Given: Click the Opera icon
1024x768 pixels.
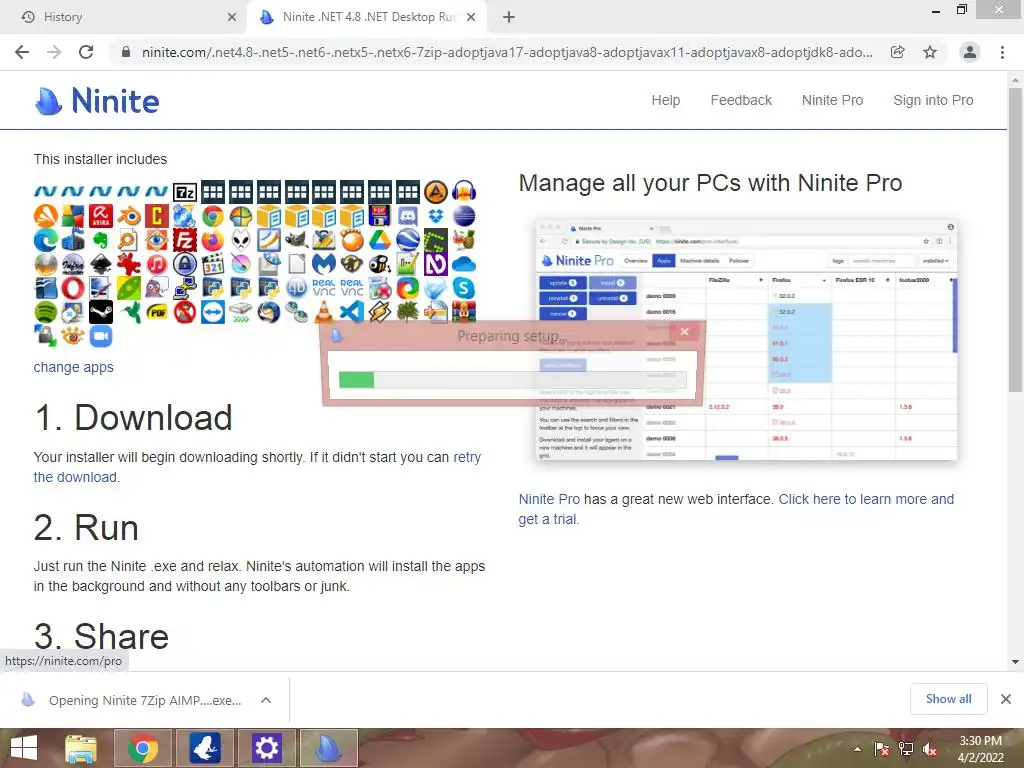Looking at the screenshot, I should point(73,288).
